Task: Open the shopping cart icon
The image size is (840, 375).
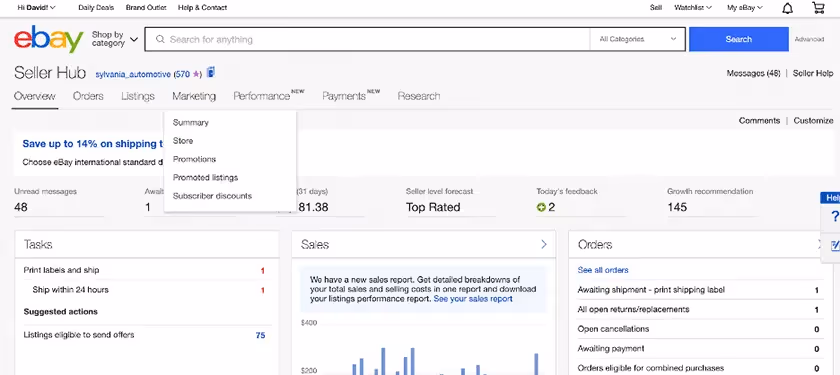Action: pyautogui.click(x=818, y=8)
